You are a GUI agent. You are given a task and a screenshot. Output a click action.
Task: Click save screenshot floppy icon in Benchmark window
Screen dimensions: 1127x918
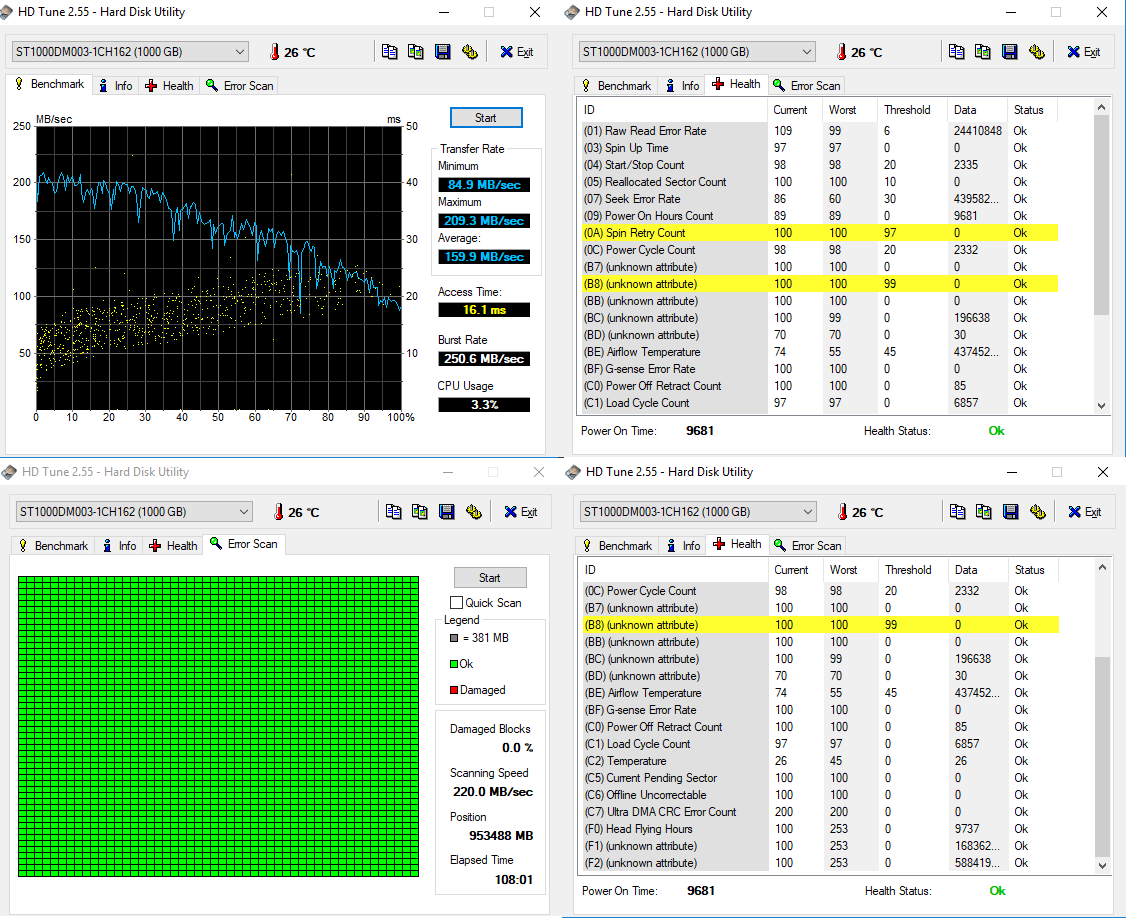click(x=443, y=52)
